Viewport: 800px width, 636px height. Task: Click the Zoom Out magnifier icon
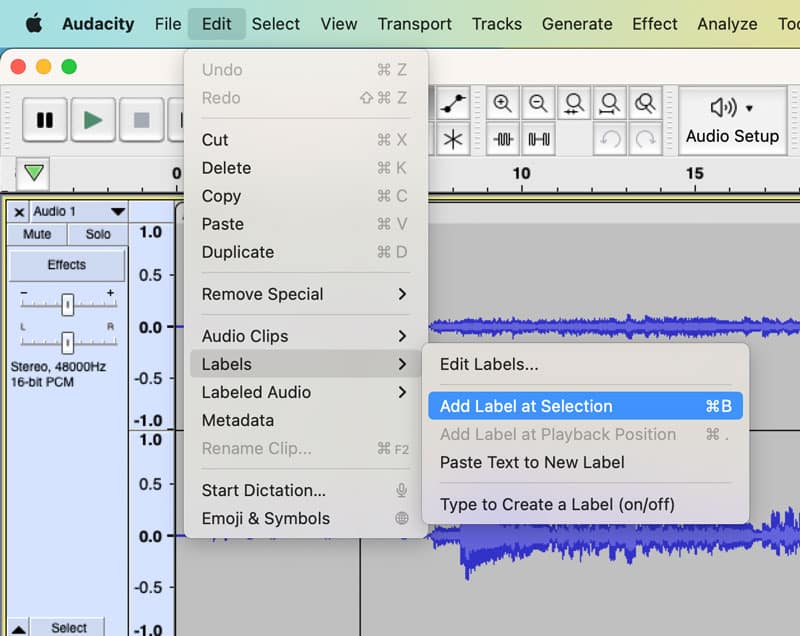[539, 103]
